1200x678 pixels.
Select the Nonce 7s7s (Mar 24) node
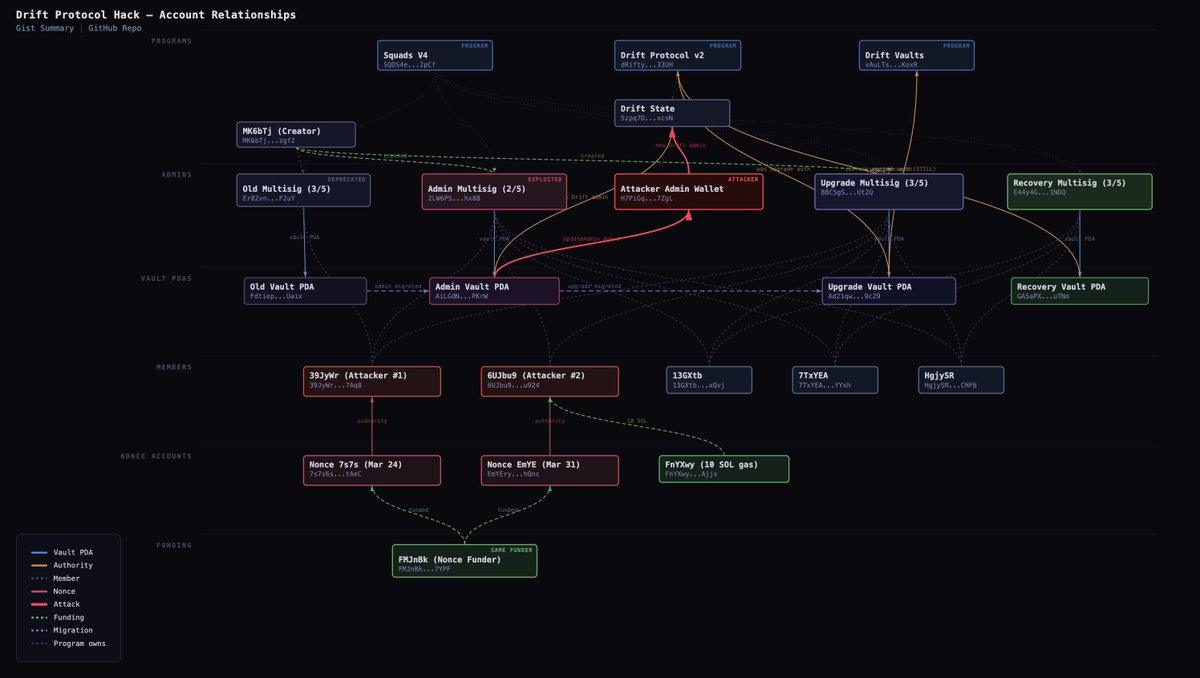(372, 470)
